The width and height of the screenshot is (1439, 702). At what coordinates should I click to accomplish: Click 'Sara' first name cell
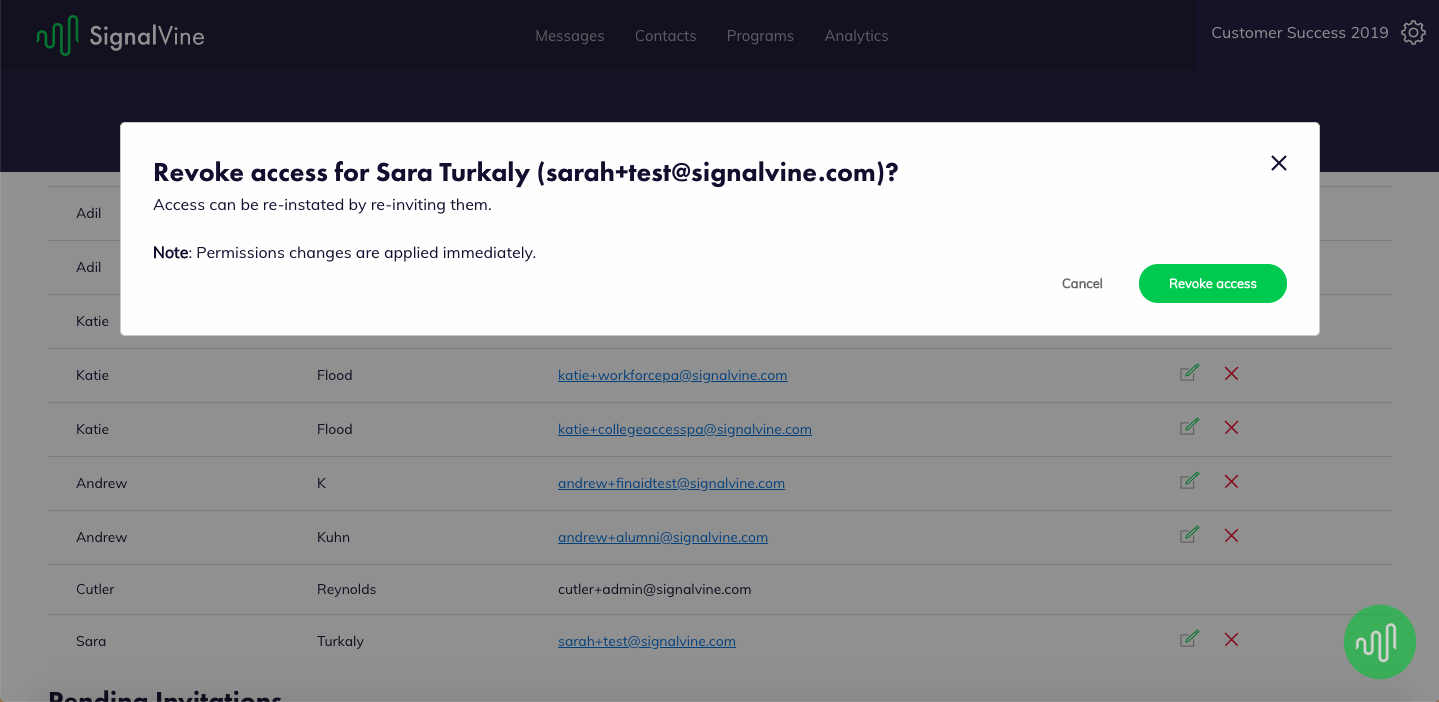91,641
